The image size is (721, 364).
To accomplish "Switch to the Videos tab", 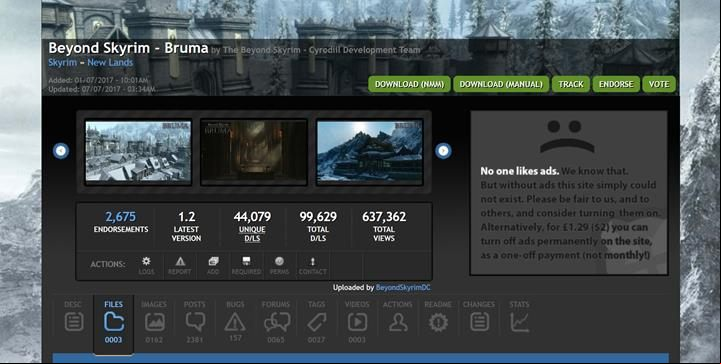I will [x=357, y=322].
